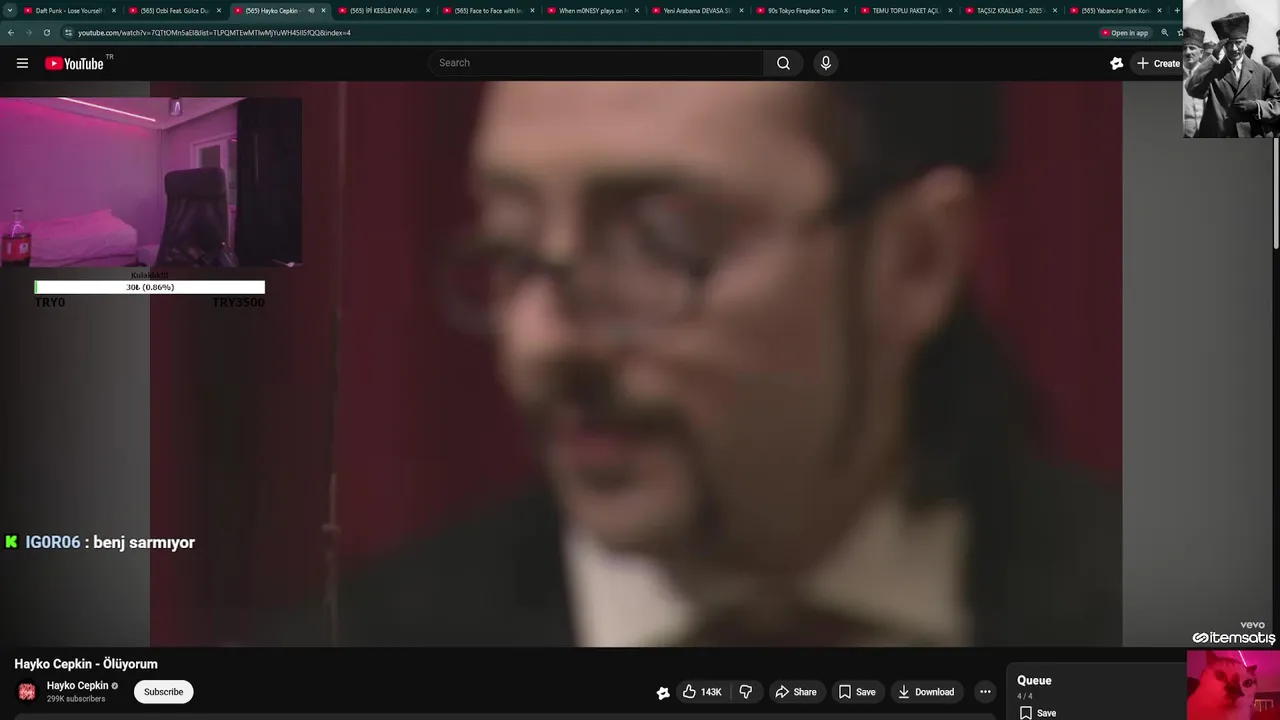The width and height of the screenshot is (1280, 720).
Task: Click the browser address bar URL
Action: click(214, 33)
